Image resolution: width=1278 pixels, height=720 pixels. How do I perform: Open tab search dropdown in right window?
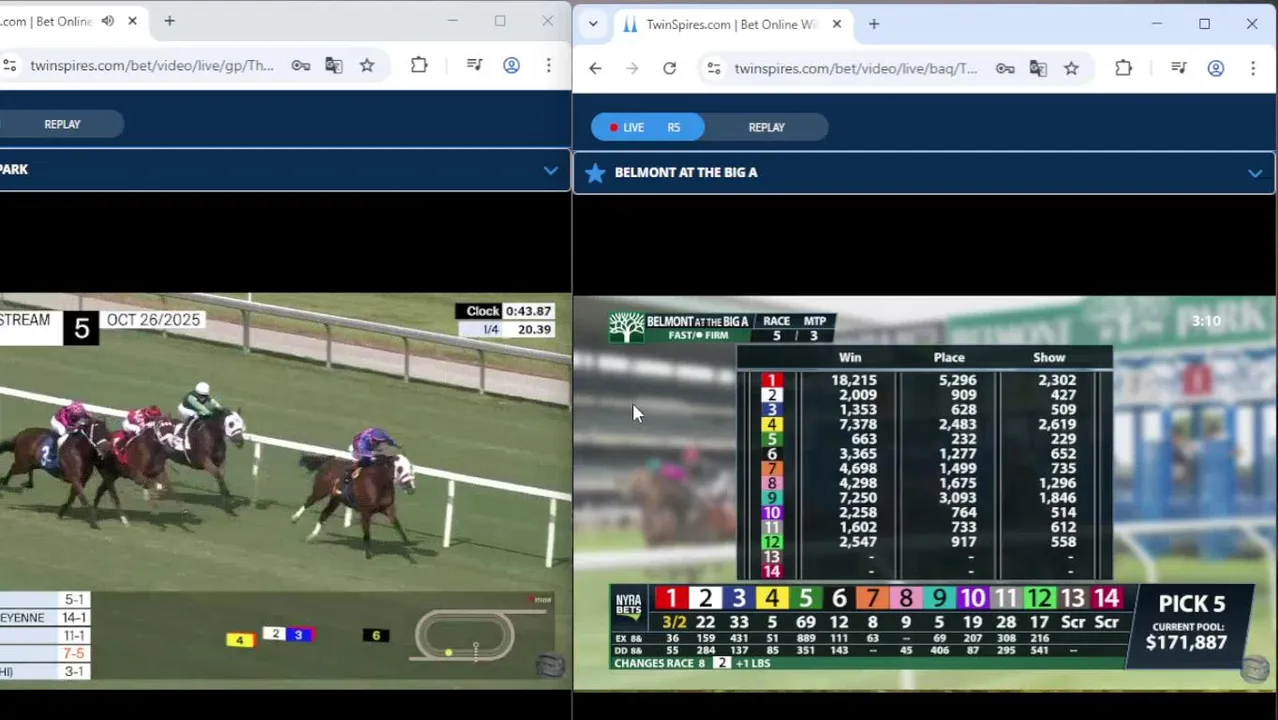pyautogui.click(x=593, y=24)
